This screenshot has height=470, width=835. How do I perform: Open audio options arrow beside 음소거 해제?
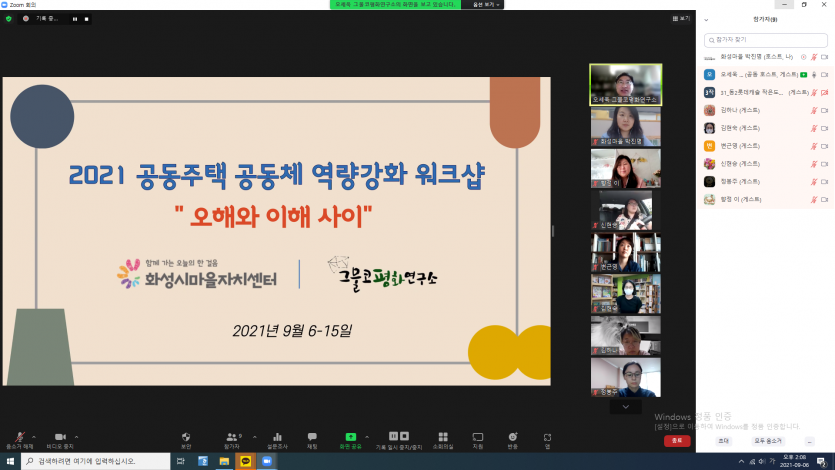tap(34, 437)
